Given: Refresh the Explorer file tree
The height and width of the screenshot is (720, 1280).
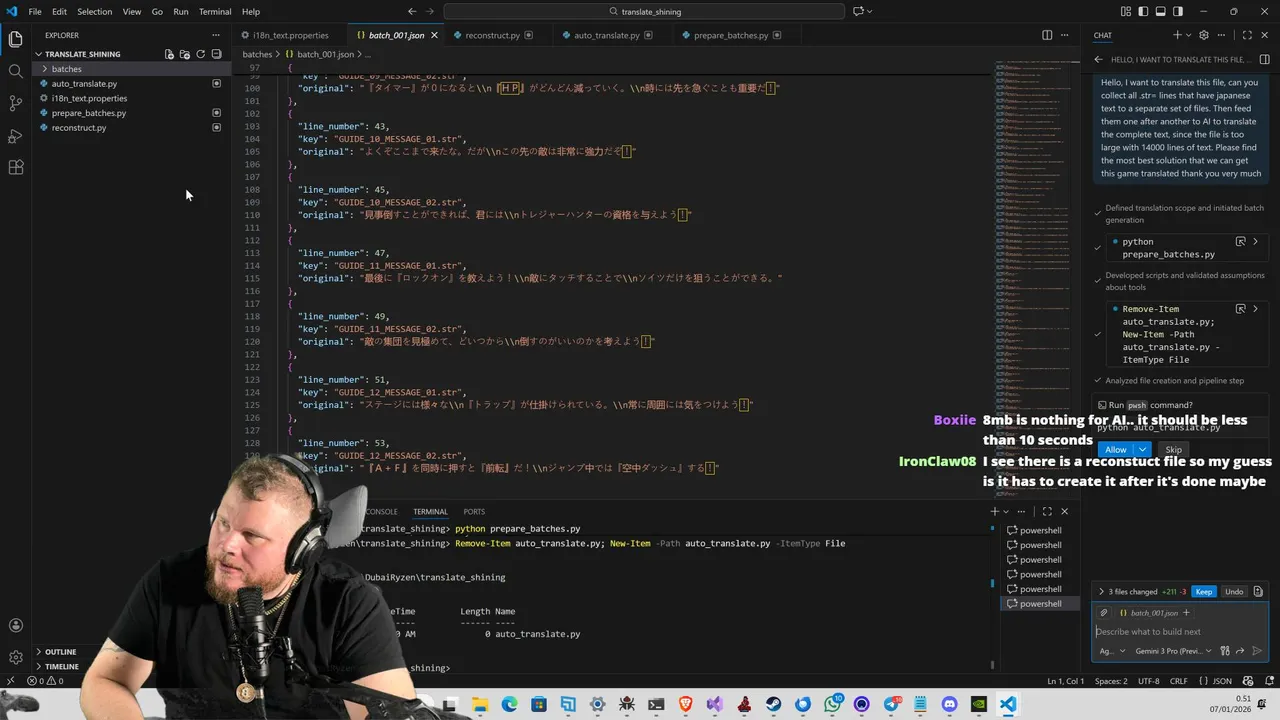Looking at the screenshot, I should point(200,54).
